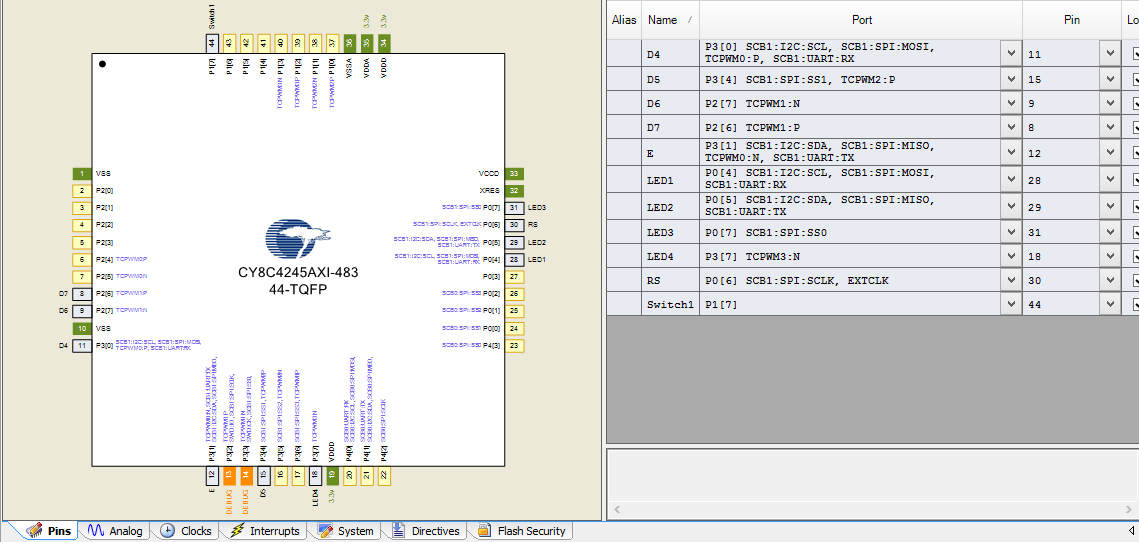Open the Port dropdown for Switch1
The width and height of the screenshot is (1139, 542).
point(1010,304)
